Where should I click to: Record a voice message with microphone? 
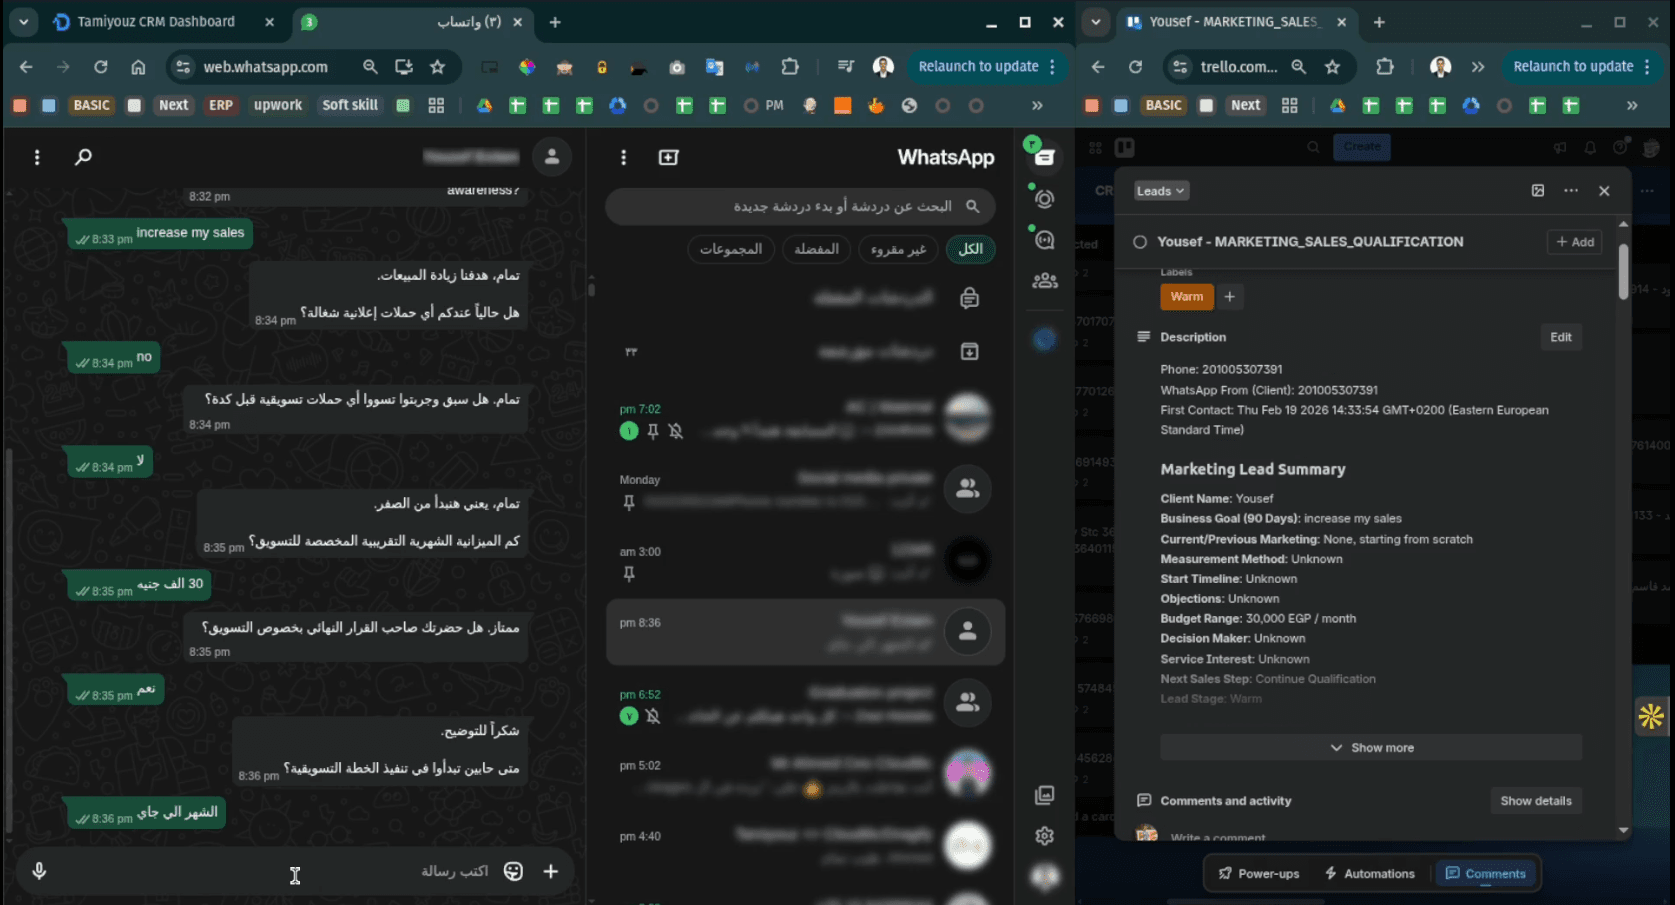point(39,871)
